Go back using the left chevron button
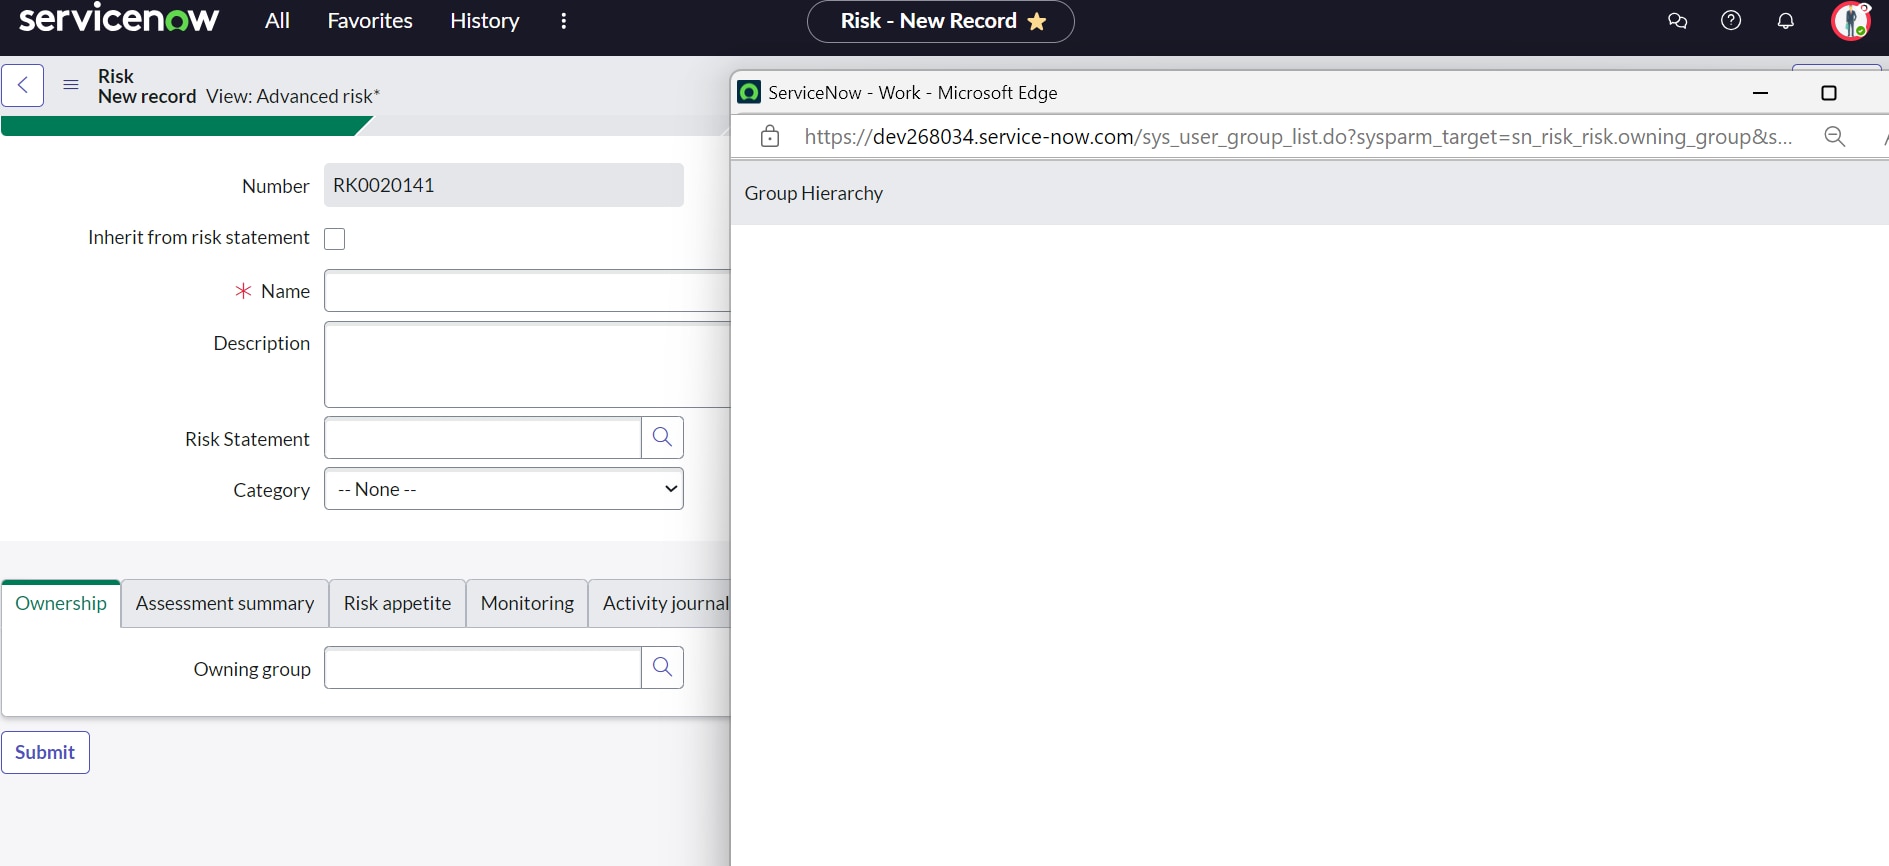This screenshot has height=866, width=1889. tap(23, 86)
